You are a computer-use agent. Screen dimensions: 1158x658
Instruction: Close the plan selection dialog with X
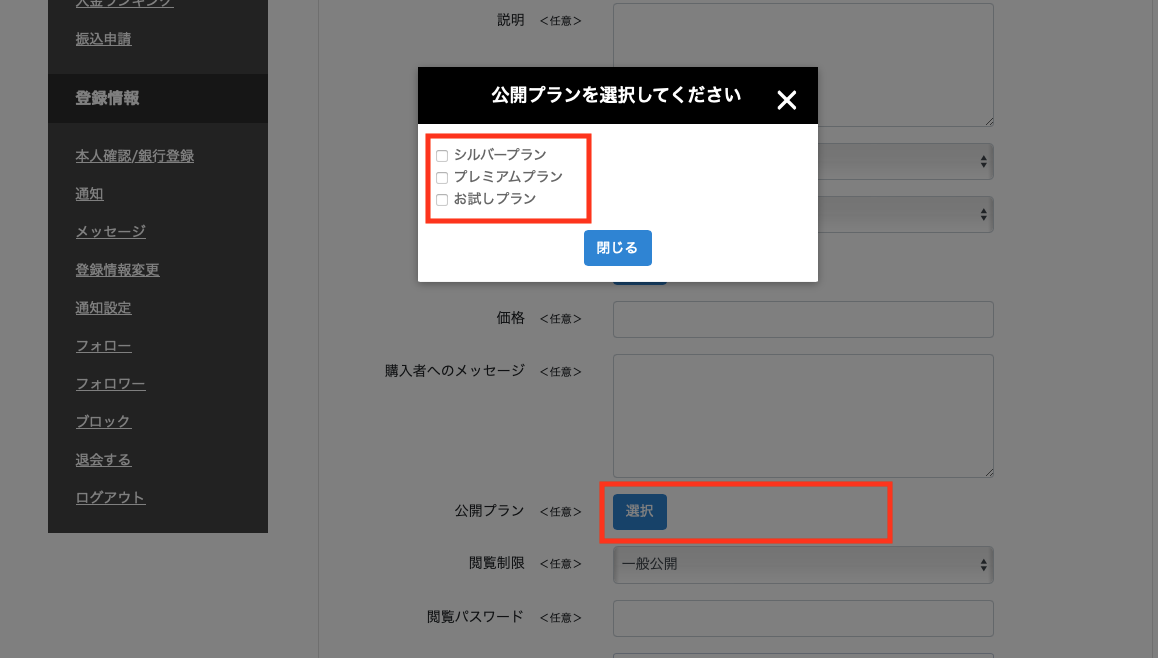787,100
